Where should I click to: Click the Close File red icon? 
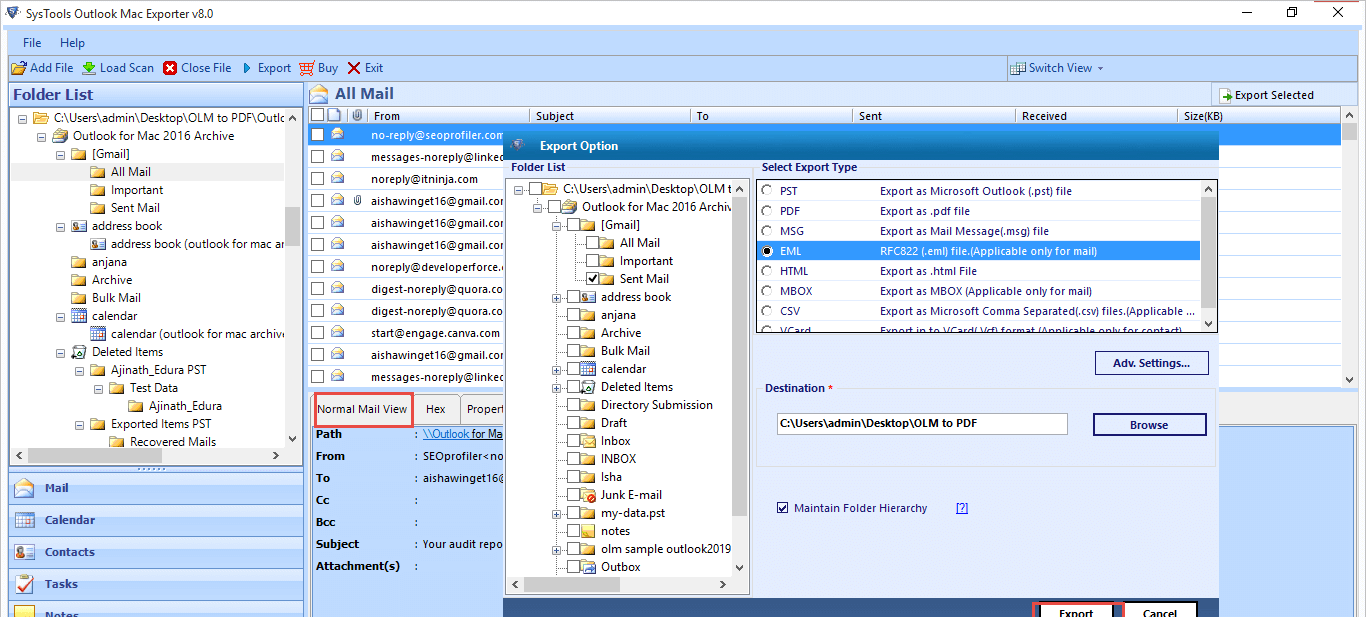[171, 68]
